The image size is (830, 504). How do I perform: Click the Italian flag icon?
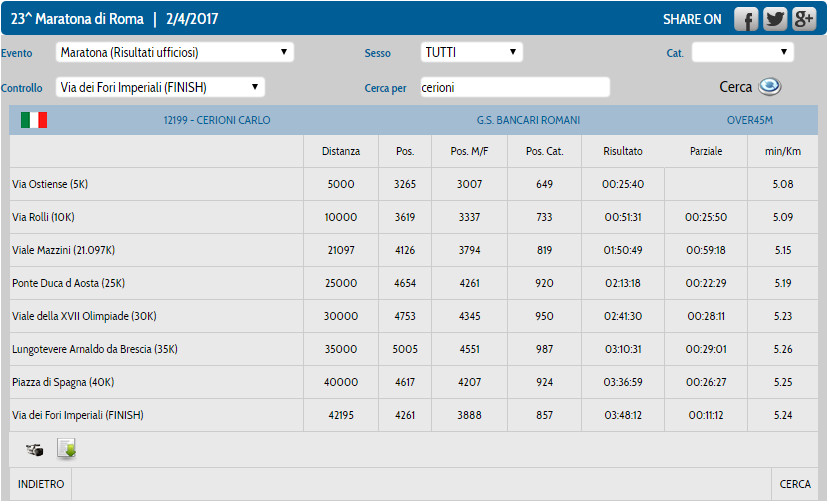point(34,120)
